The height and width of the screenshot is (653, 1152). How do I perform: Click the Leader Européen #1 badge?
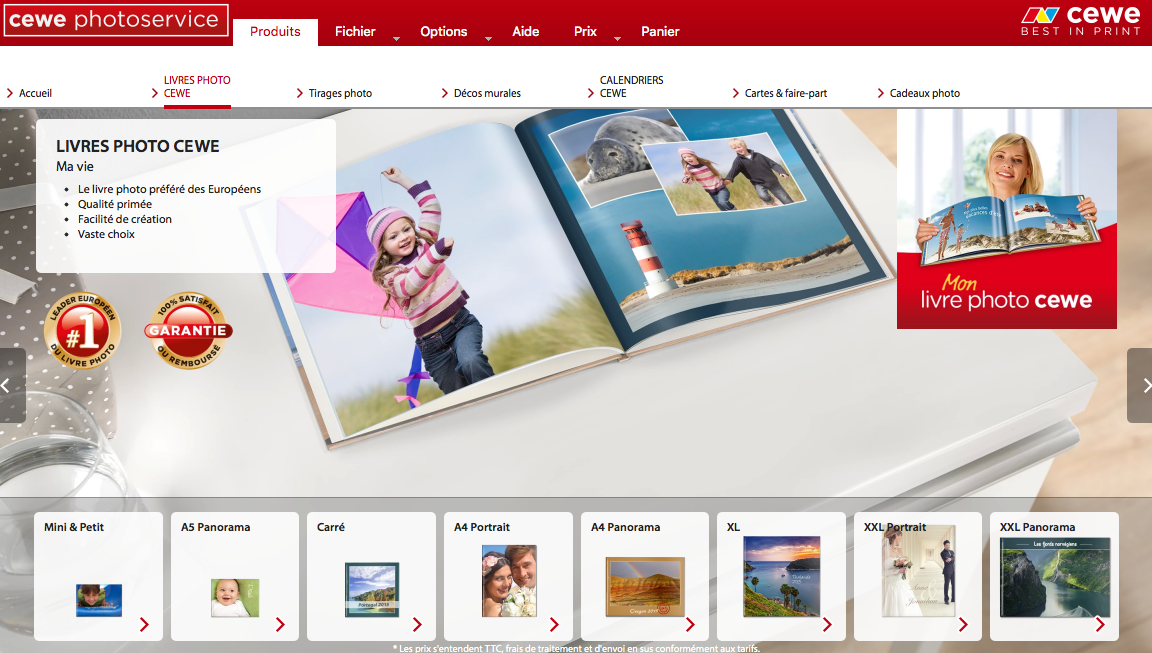click(x=82, y=331)
